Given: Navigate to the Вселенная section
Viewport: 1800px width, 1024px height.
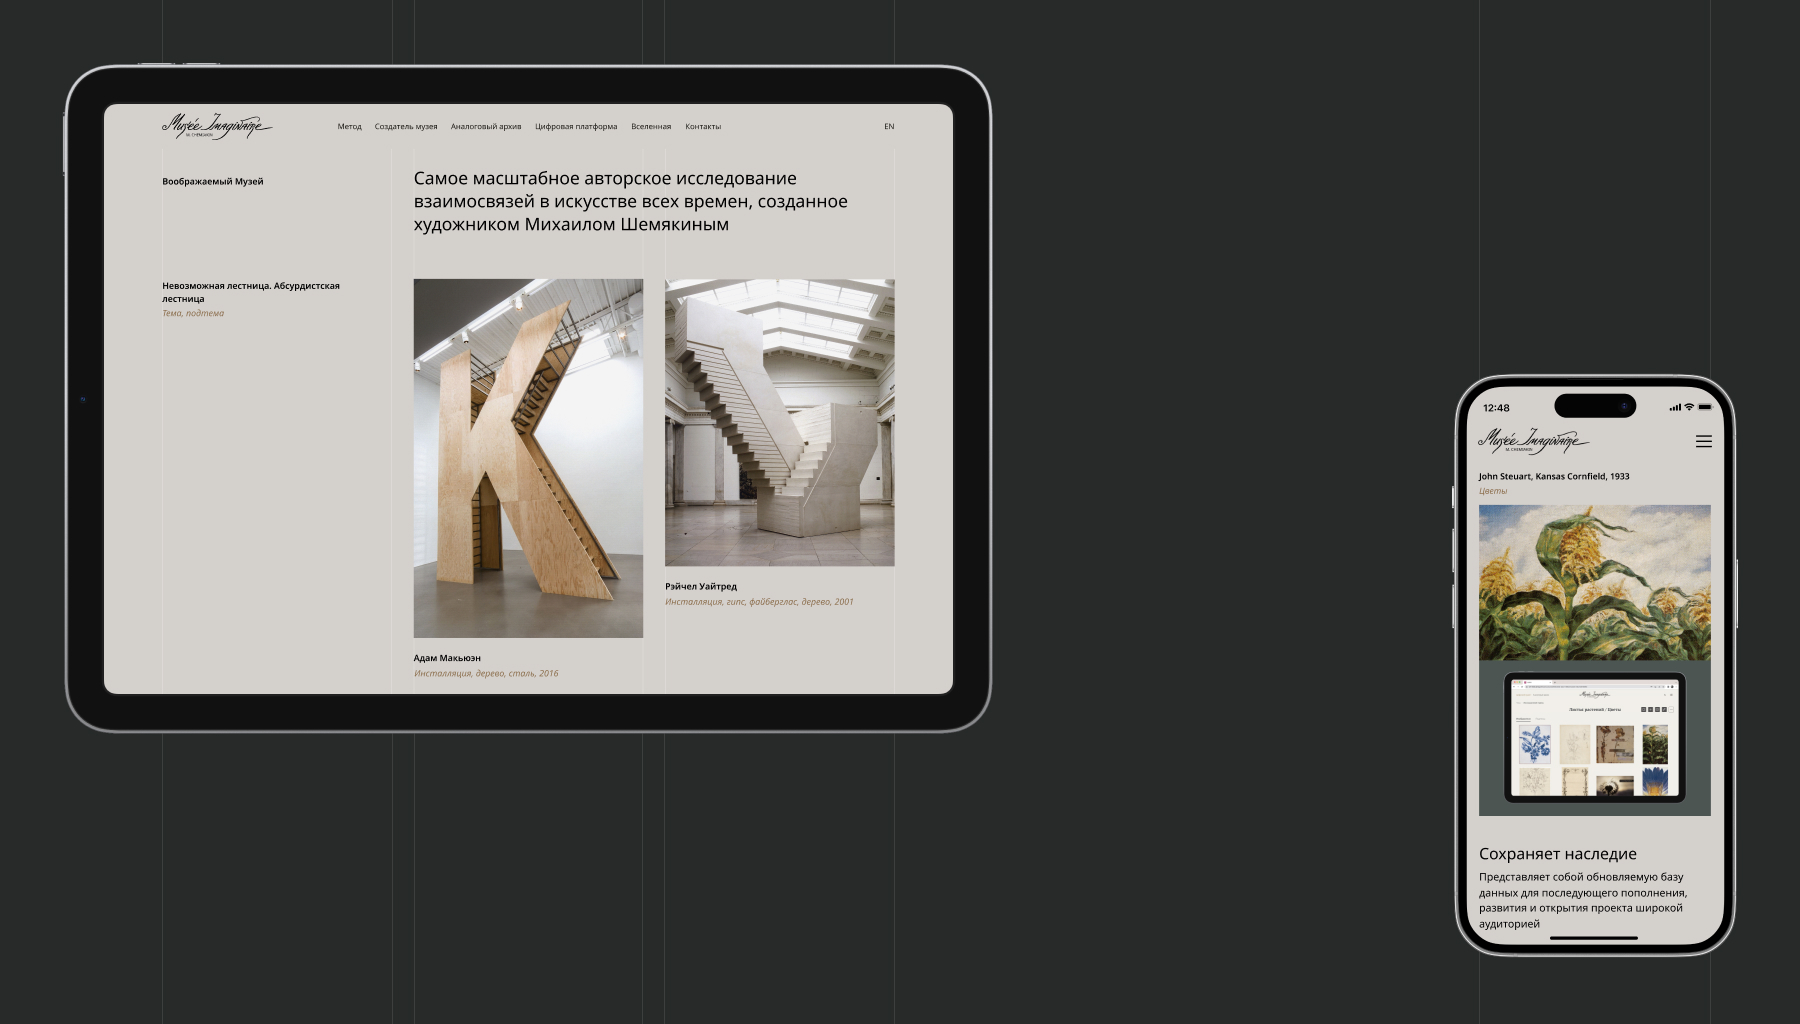Looking at the screenshot, I should 651,127.
